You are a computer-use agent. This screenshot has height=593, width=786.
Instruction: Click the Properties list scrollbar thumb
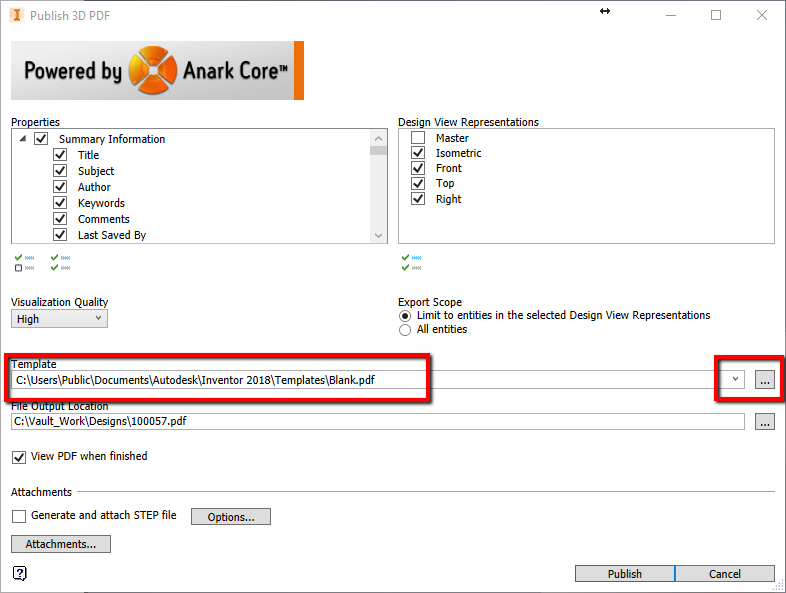(378, 150)
